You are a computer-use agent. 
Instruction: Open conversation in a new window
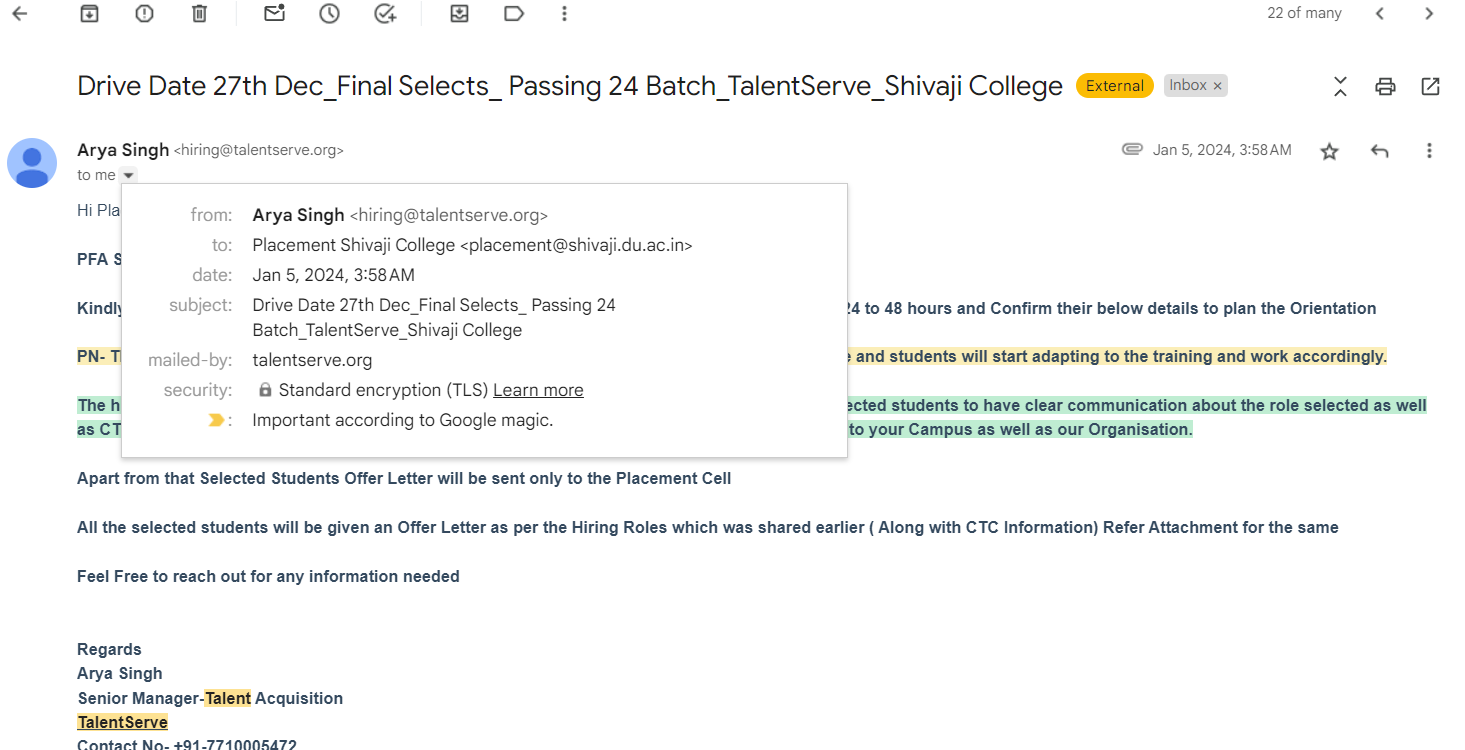(1431, 86)
